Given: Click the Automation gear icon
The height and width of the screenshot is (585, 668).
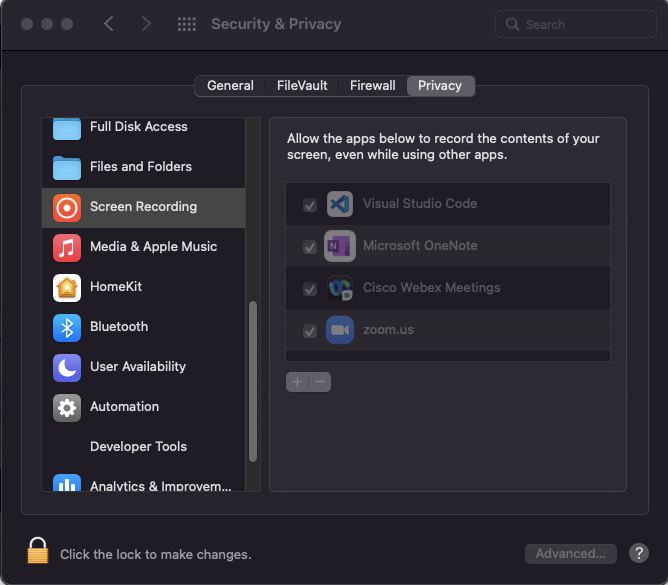Looking at the screenshot, I should 67,408.
